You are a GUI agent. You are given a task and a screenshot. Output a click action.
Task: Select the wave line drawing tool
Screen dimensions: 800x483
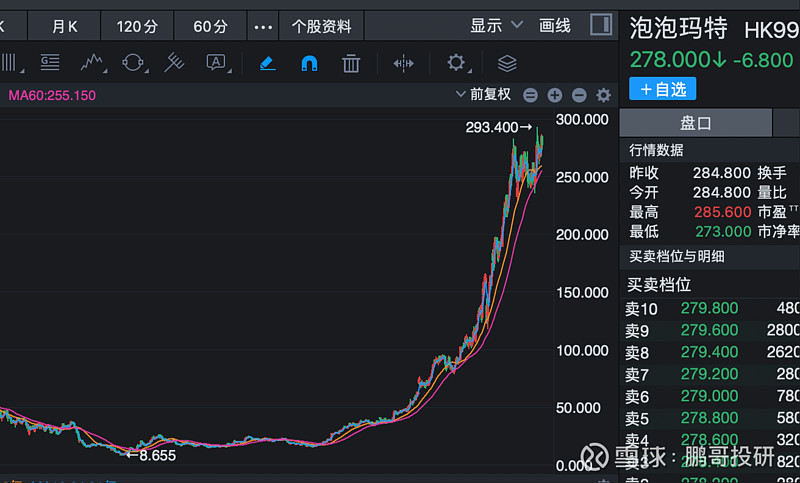pos(92,63)
